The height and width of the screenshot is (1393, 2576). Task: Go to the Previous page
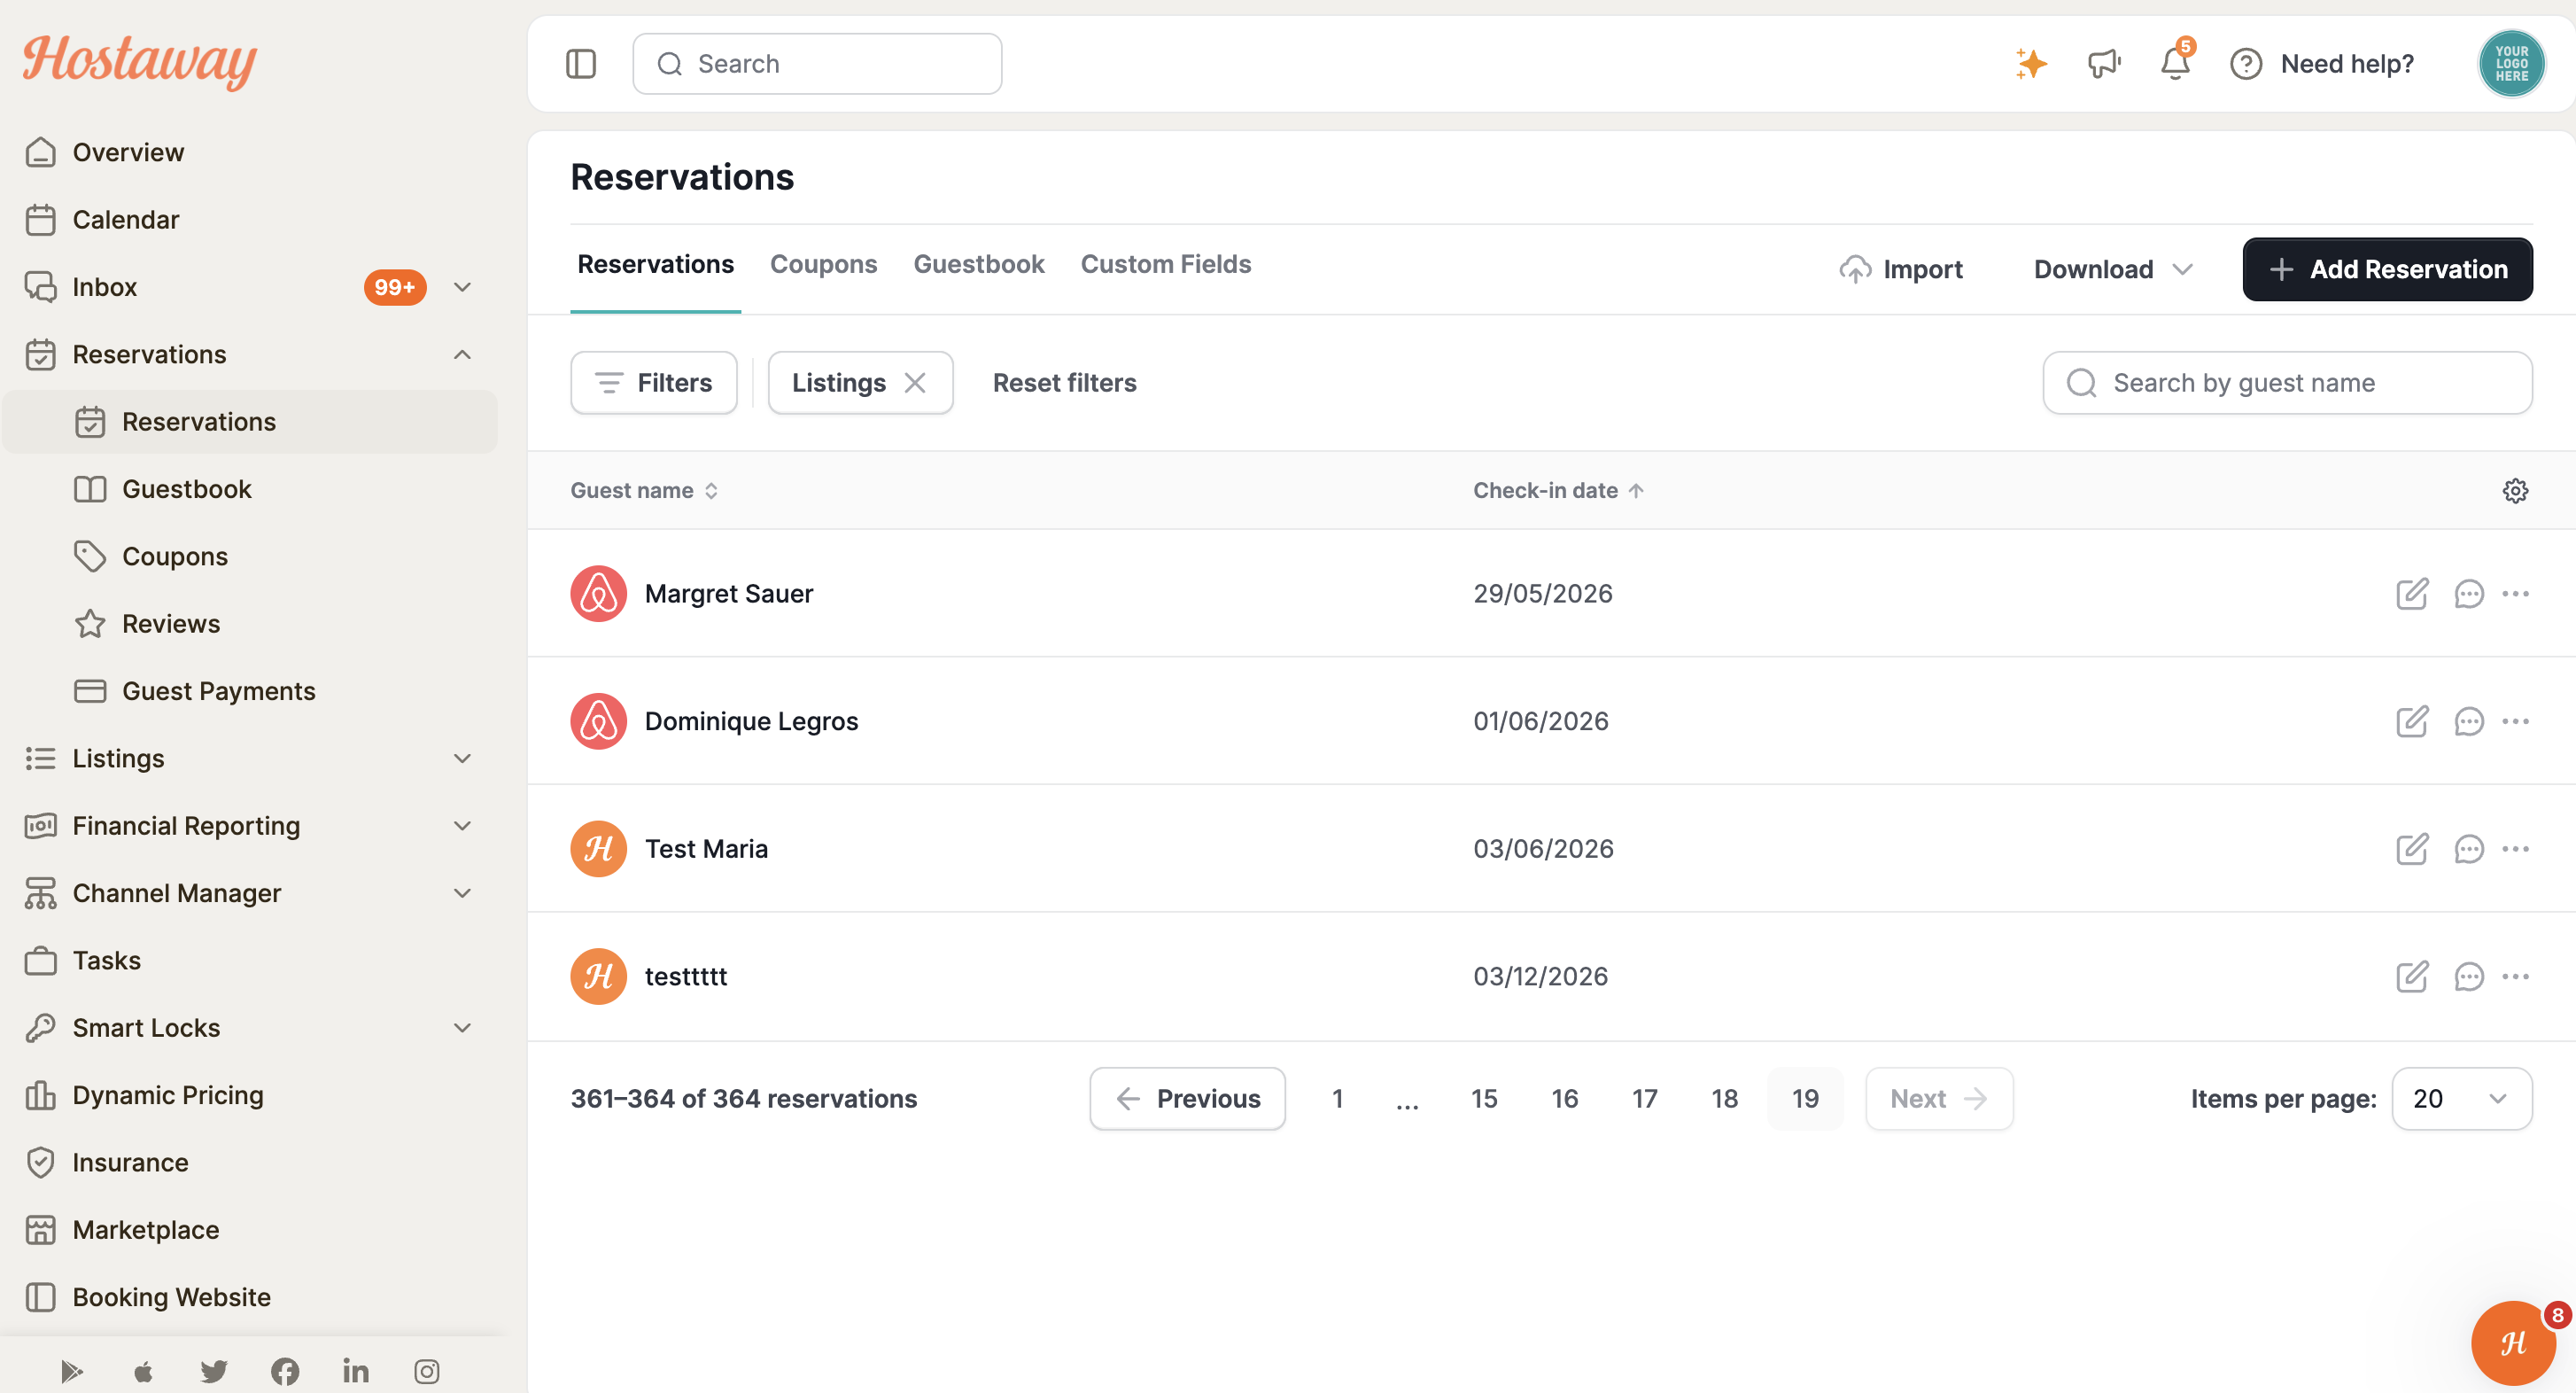pyautogui.click(x=1187, y=1098)
